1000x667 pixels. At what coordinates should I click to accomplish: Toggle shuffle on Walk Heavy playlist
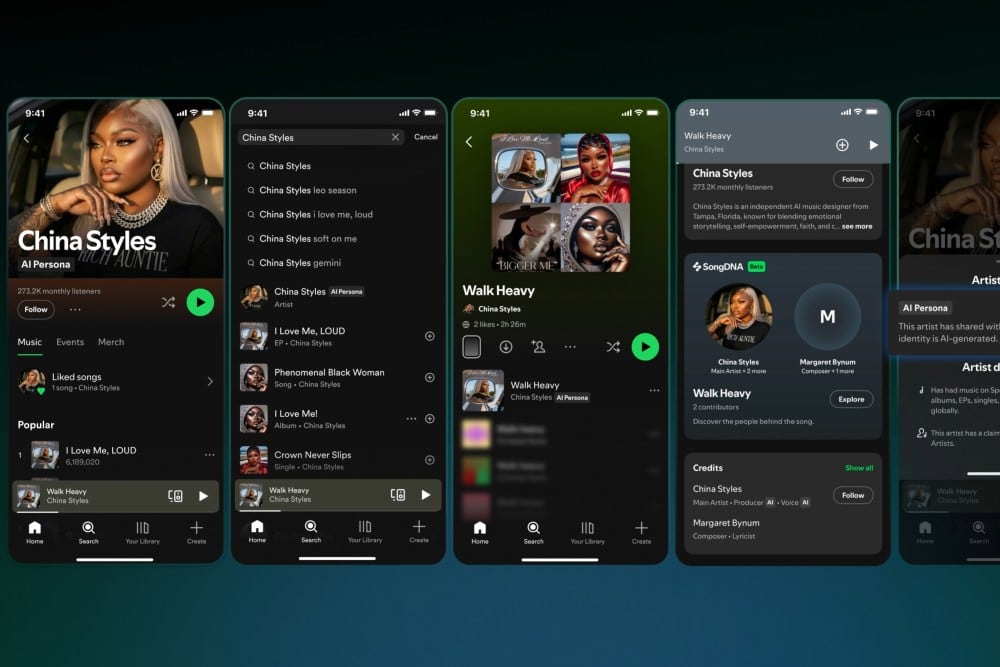tap(613, 347)
